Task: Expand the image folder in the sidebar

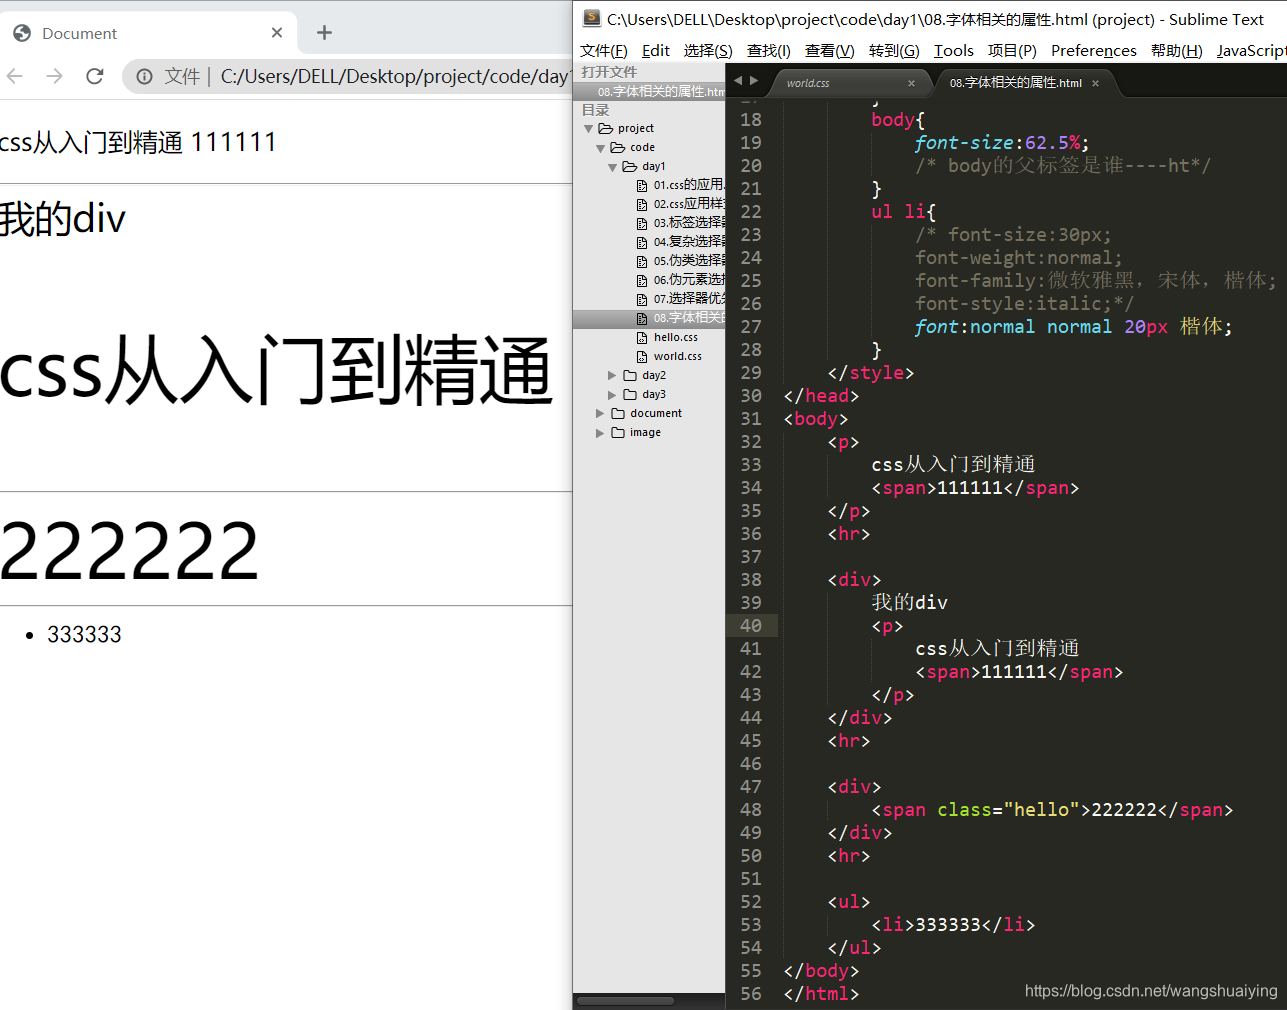Action: pyautogui.click(x=600, y=432)
